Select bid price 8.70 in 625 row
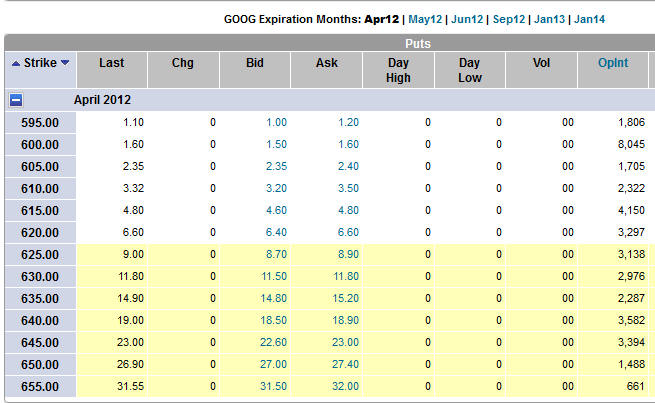This screenshot has height=403, width=655. (275, 254)
